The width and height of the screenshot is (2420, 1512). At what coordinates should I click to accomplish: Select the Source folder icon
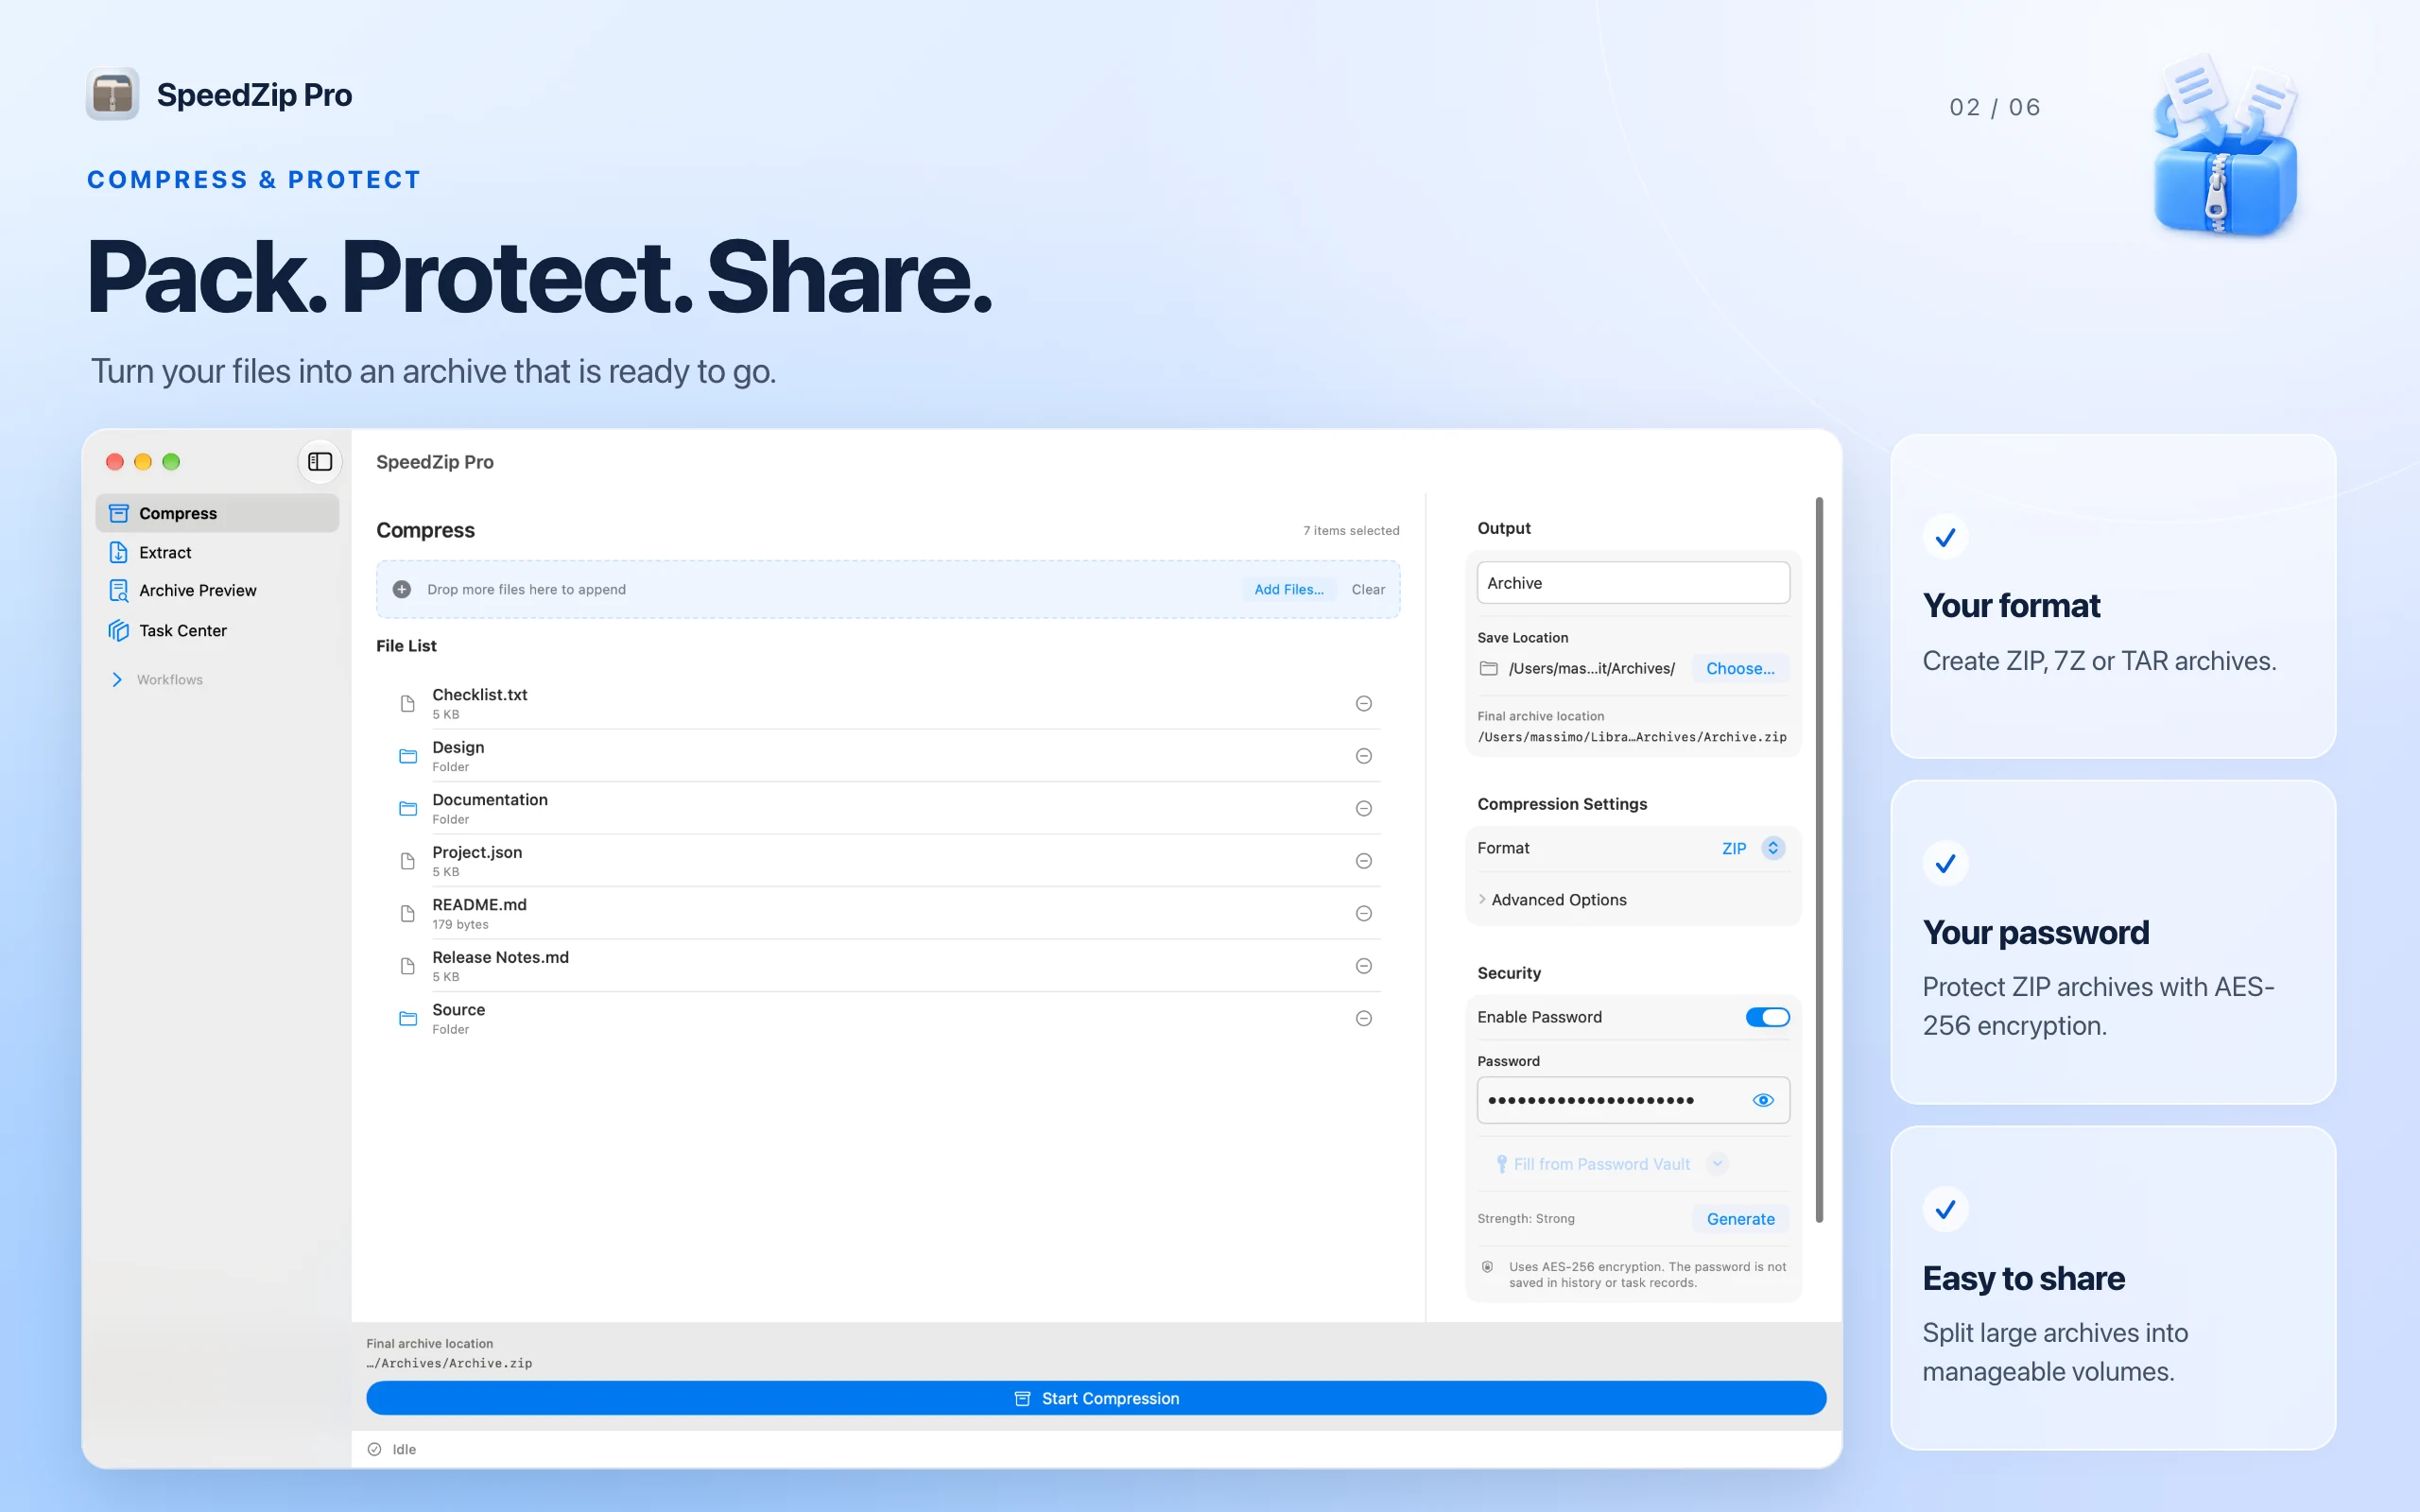coord(408,1018)
